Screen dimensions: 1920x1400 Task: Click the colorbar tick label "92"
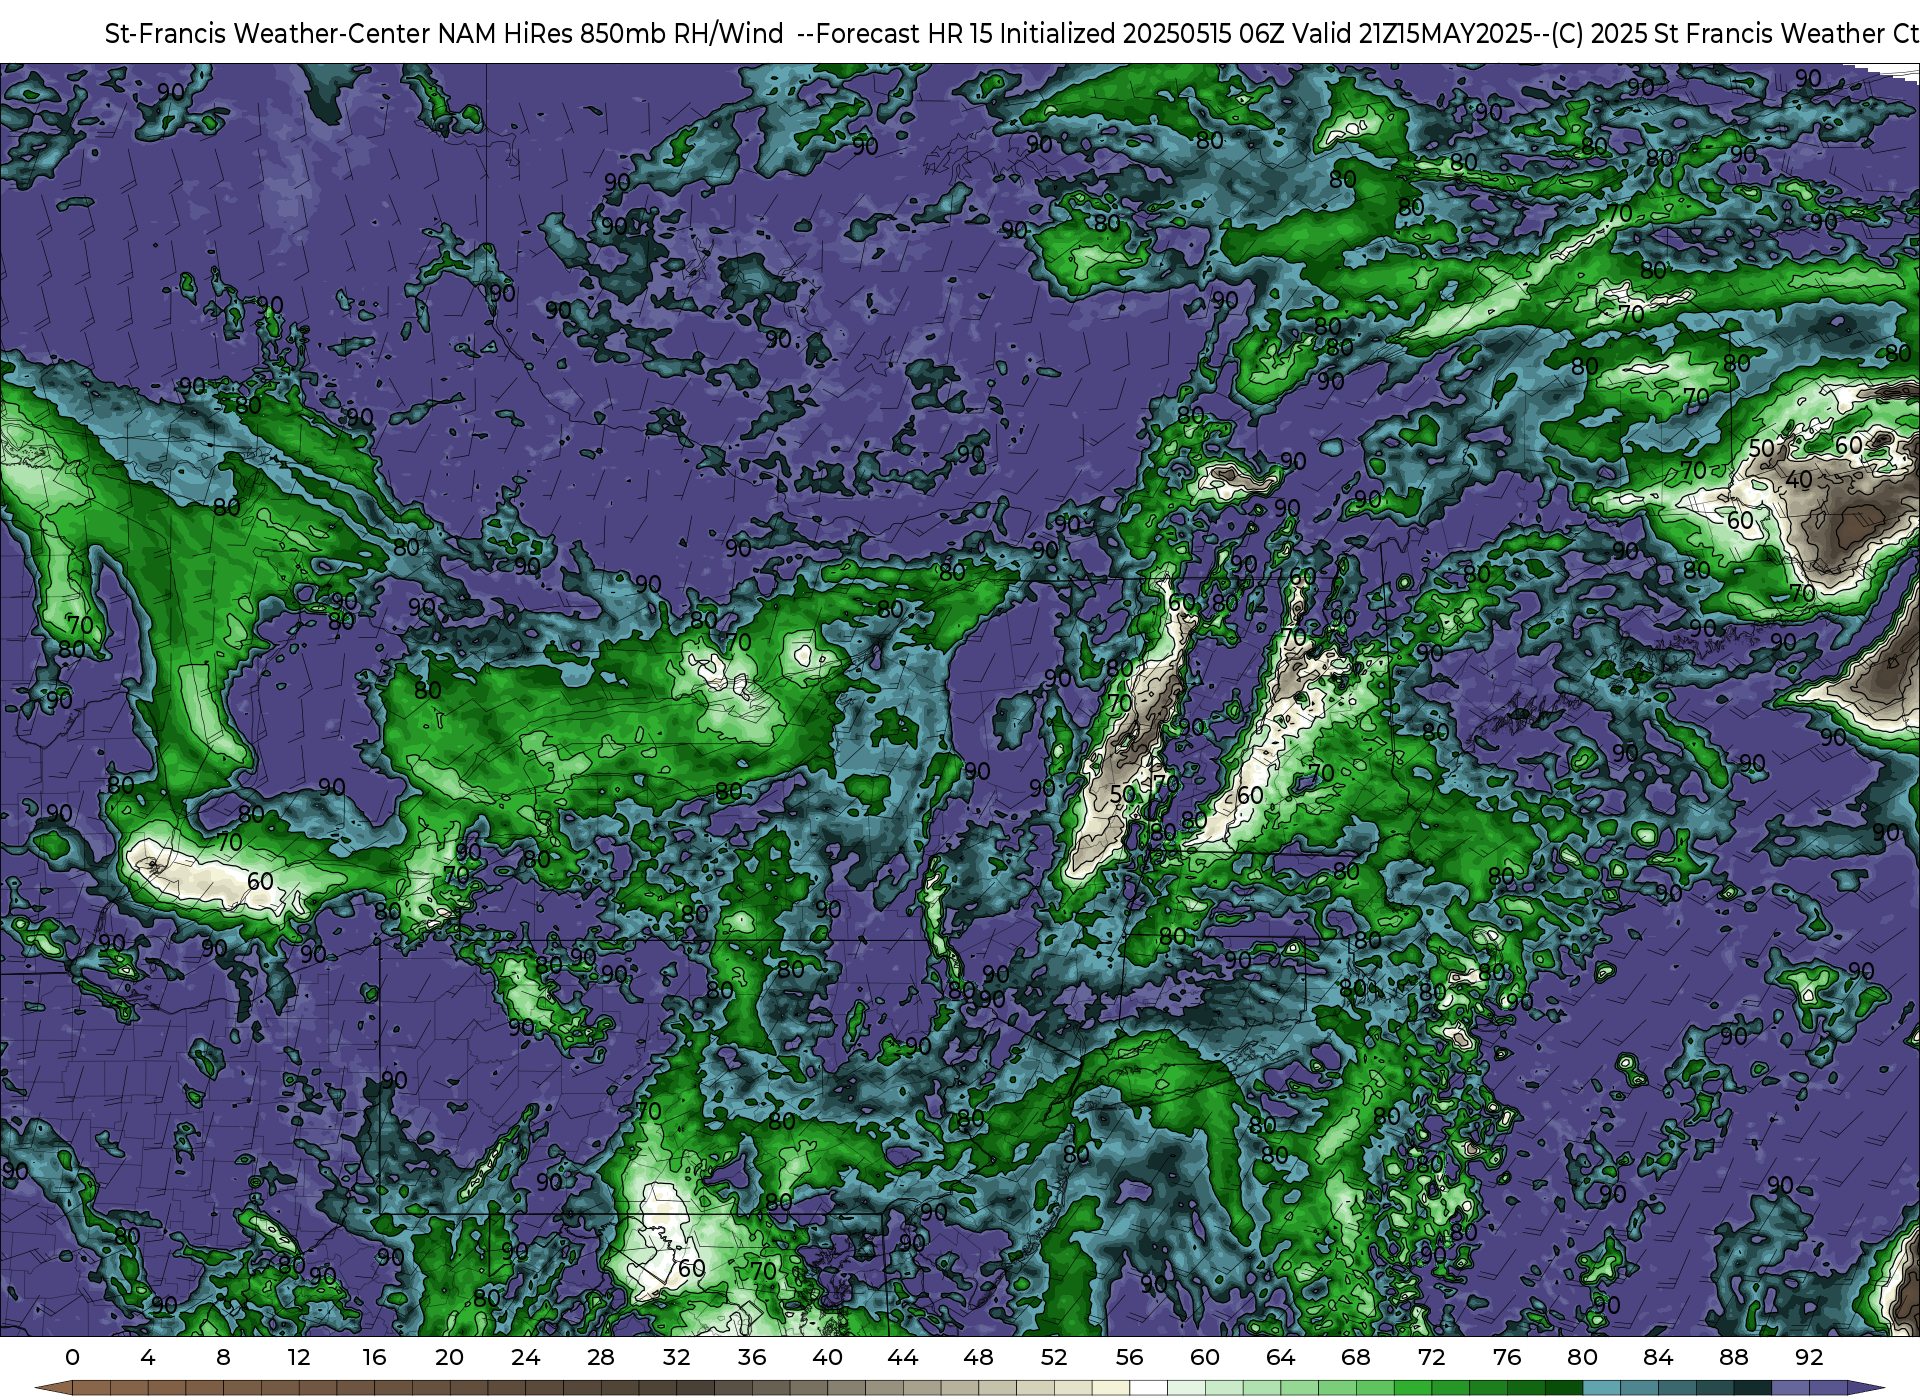pyautogui.click(x=1809, y=1357)
